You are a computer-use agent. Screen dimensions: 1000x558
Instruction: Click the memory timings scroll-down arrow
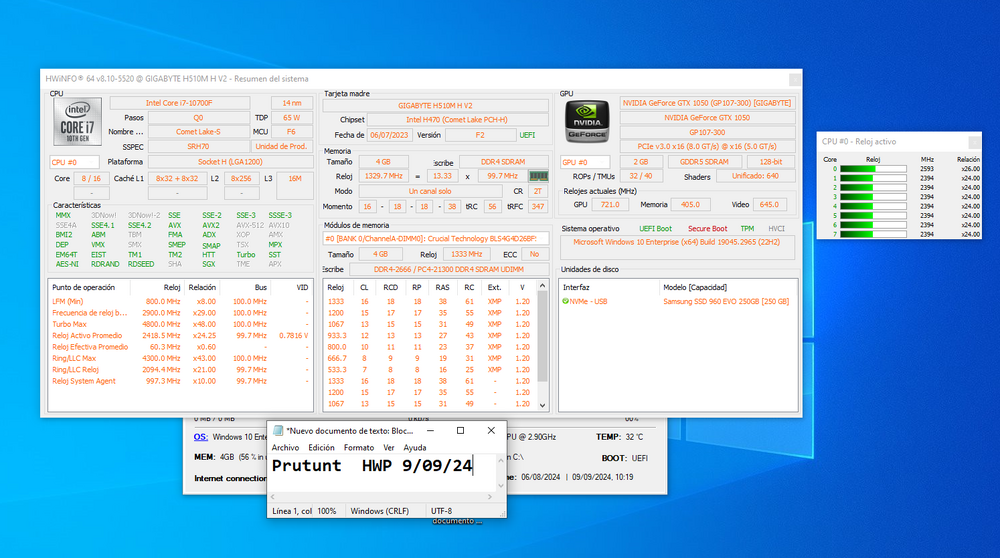(x=543, y=405)
